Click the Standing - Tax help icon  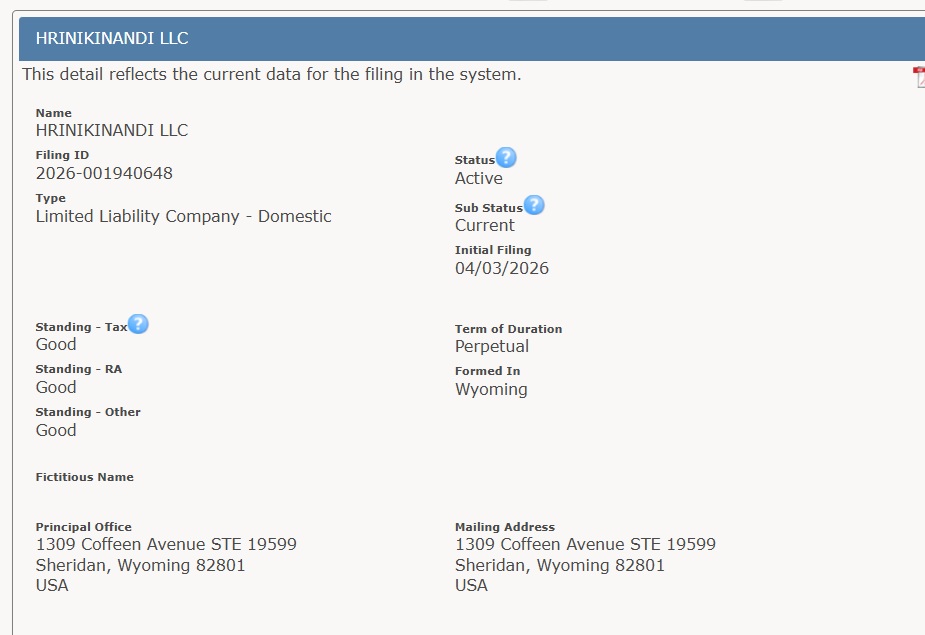coord(138,324)
